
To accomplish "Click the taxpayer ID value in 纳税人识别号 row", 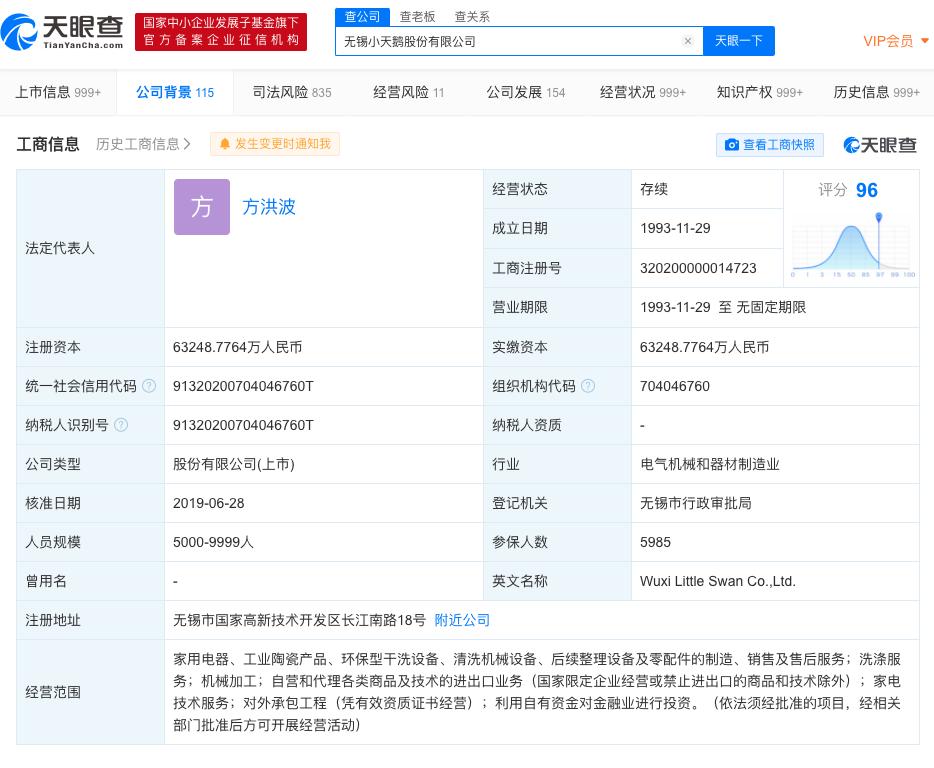I will point(243,425).
